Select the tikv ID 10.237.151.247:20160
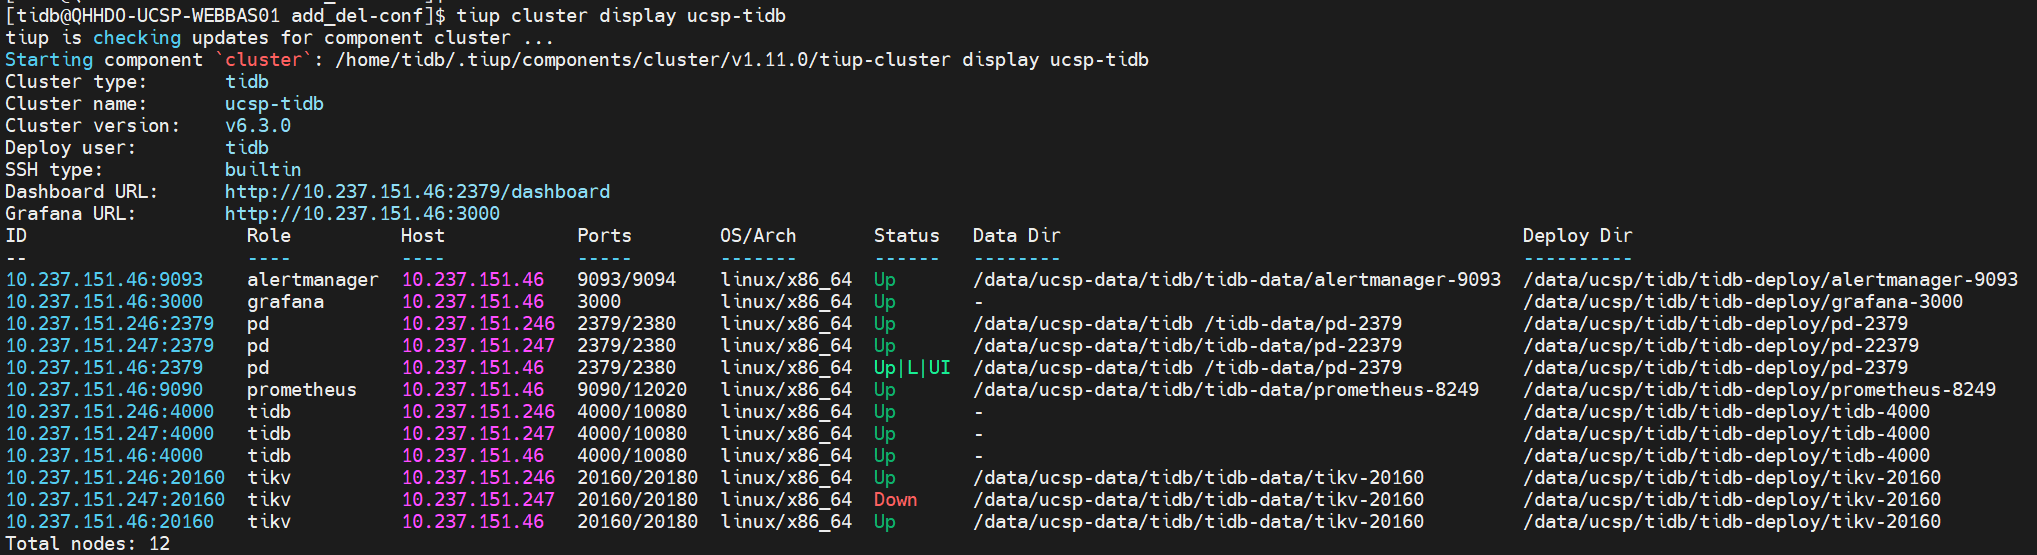Screen dimensions: 2037x555 pos(115,499)
